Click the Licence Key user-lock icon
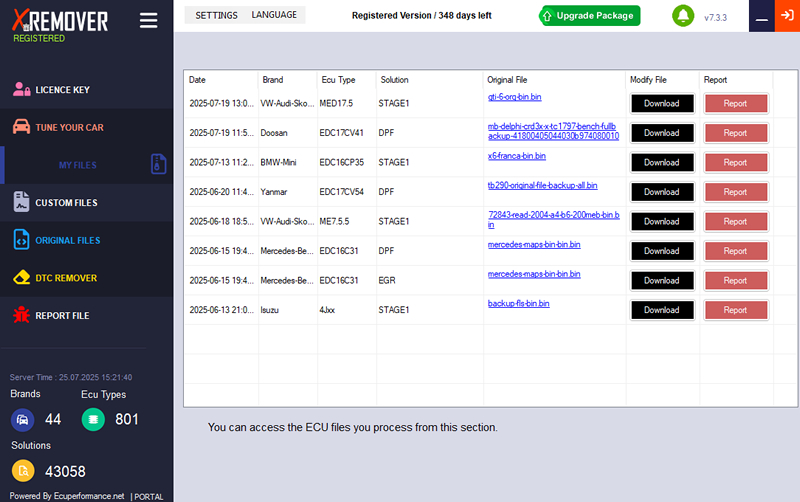 pos(21,89)
